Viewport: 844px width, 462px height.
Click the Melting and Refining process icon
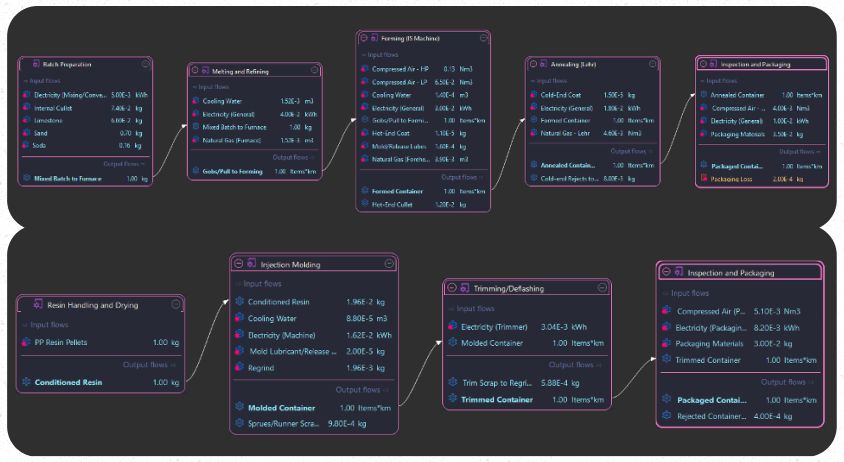pyautogui.click(x=205, y=72)
